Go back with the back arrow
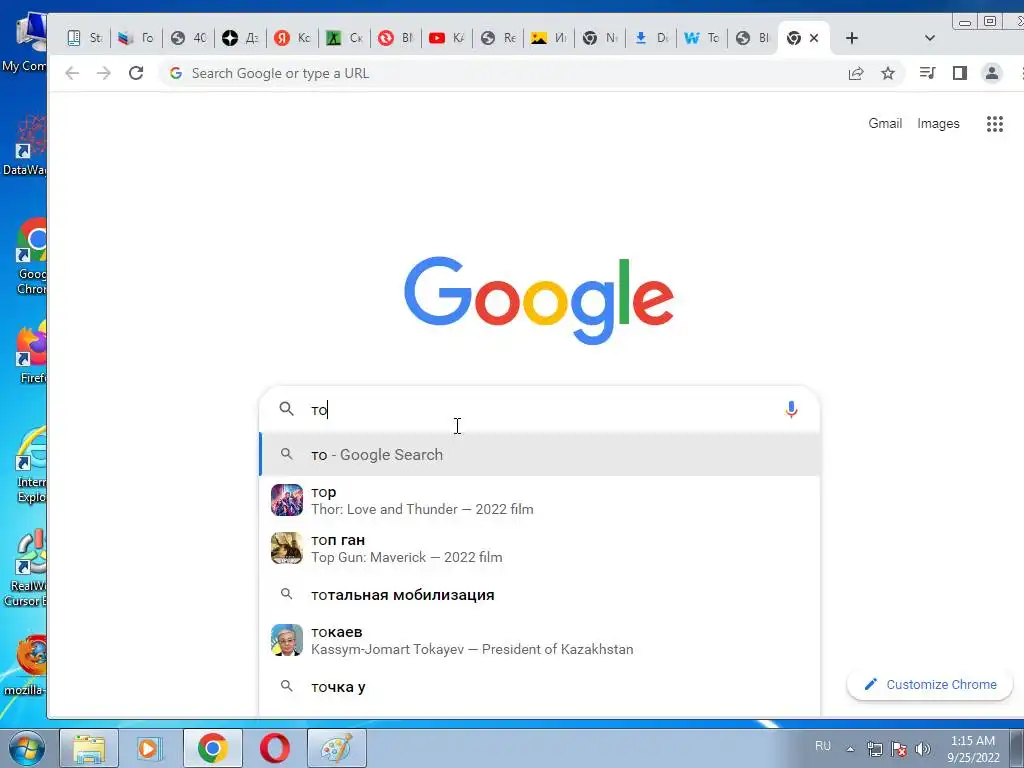This screenshot has height=768, width=1024. click(x=72, y=73)
